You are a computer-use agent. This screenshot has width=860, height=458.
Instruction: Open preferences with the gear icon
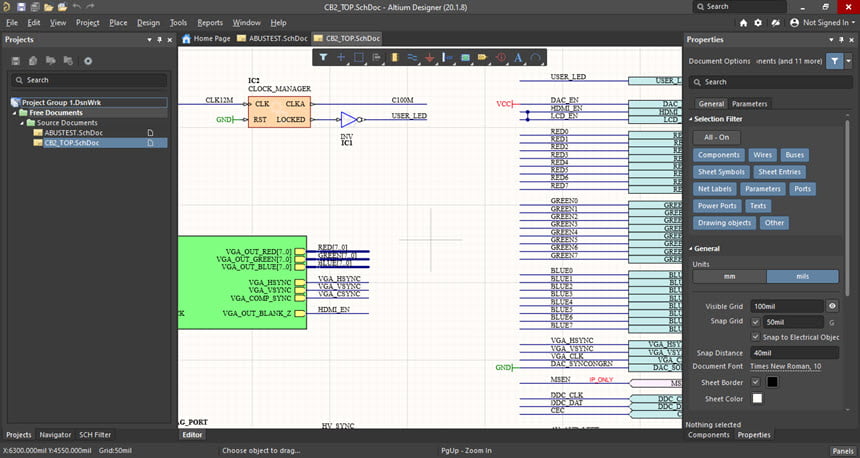tap(758, 22)
